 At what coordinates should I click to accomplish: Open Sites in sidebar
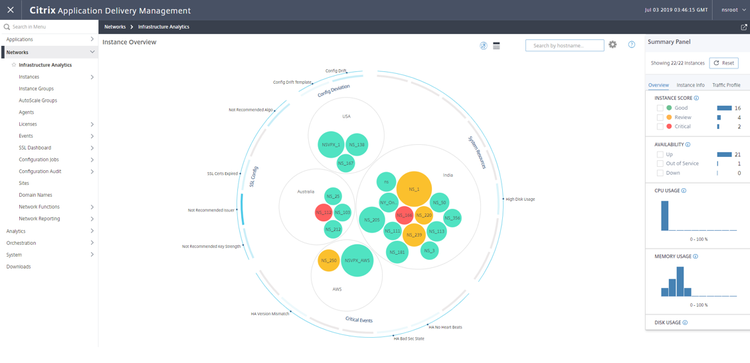pos(24,183)
